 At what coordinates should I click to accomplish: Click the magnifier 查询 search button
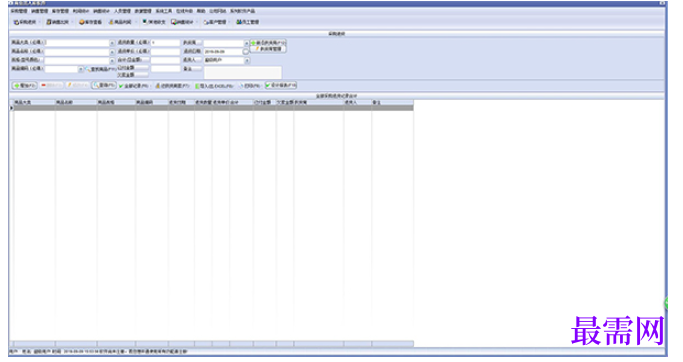coord(104,85)
